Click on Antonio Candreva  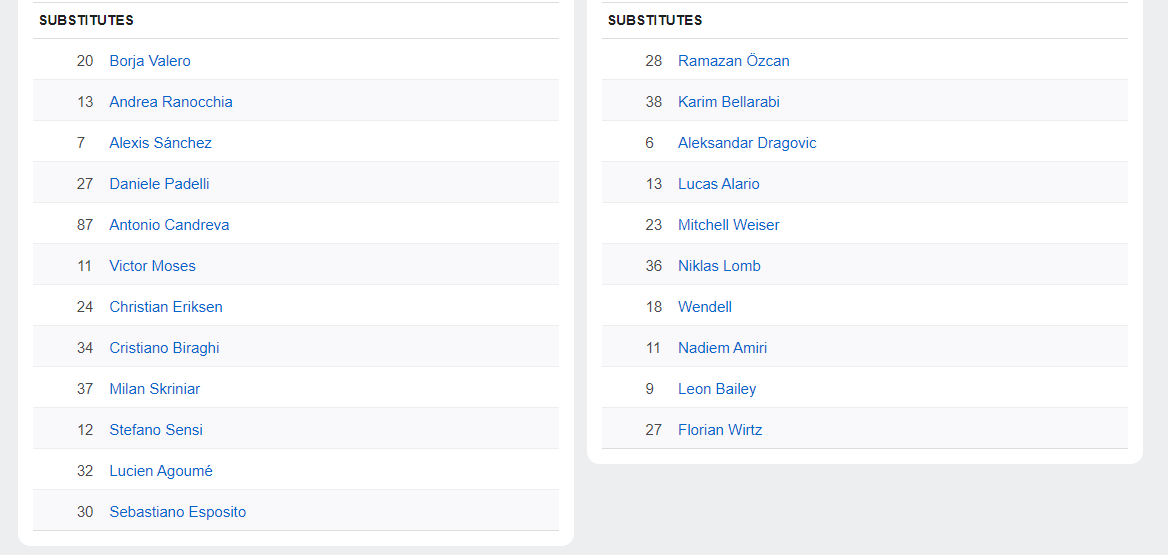pyautogui.click(x=169, y=225)
